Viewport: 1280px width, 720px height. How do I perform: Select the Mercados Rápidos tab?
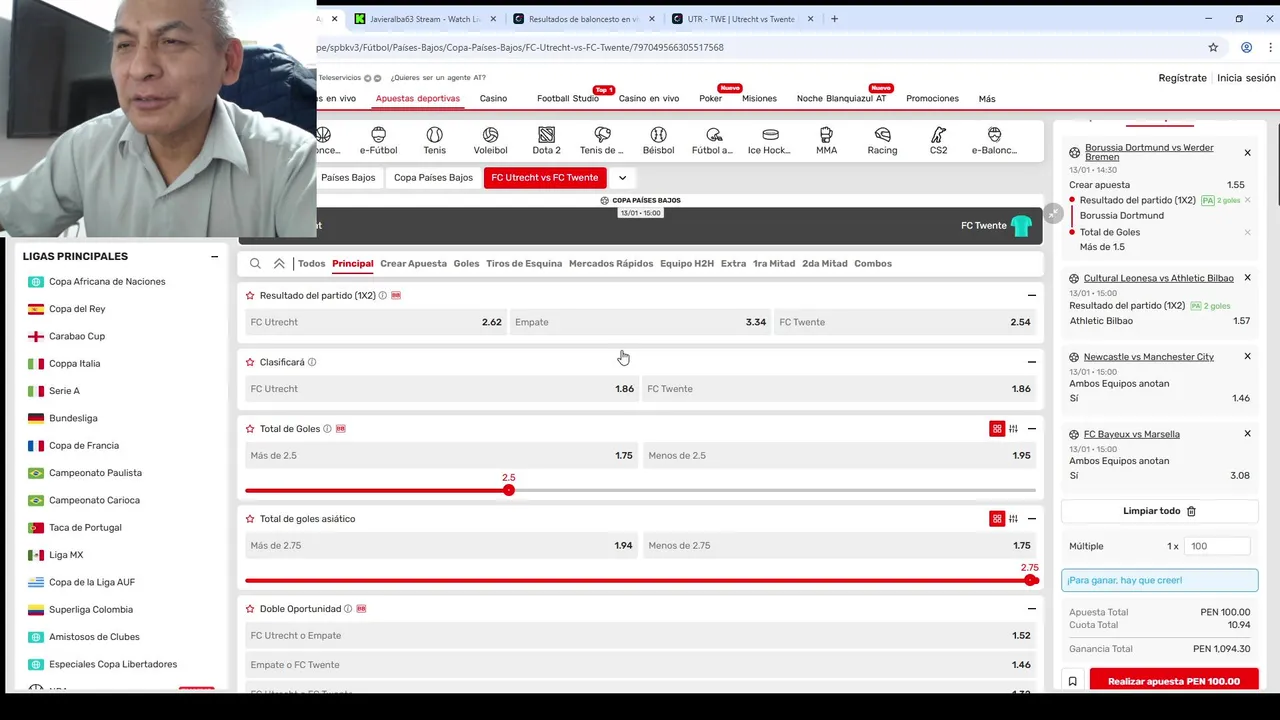611,264
